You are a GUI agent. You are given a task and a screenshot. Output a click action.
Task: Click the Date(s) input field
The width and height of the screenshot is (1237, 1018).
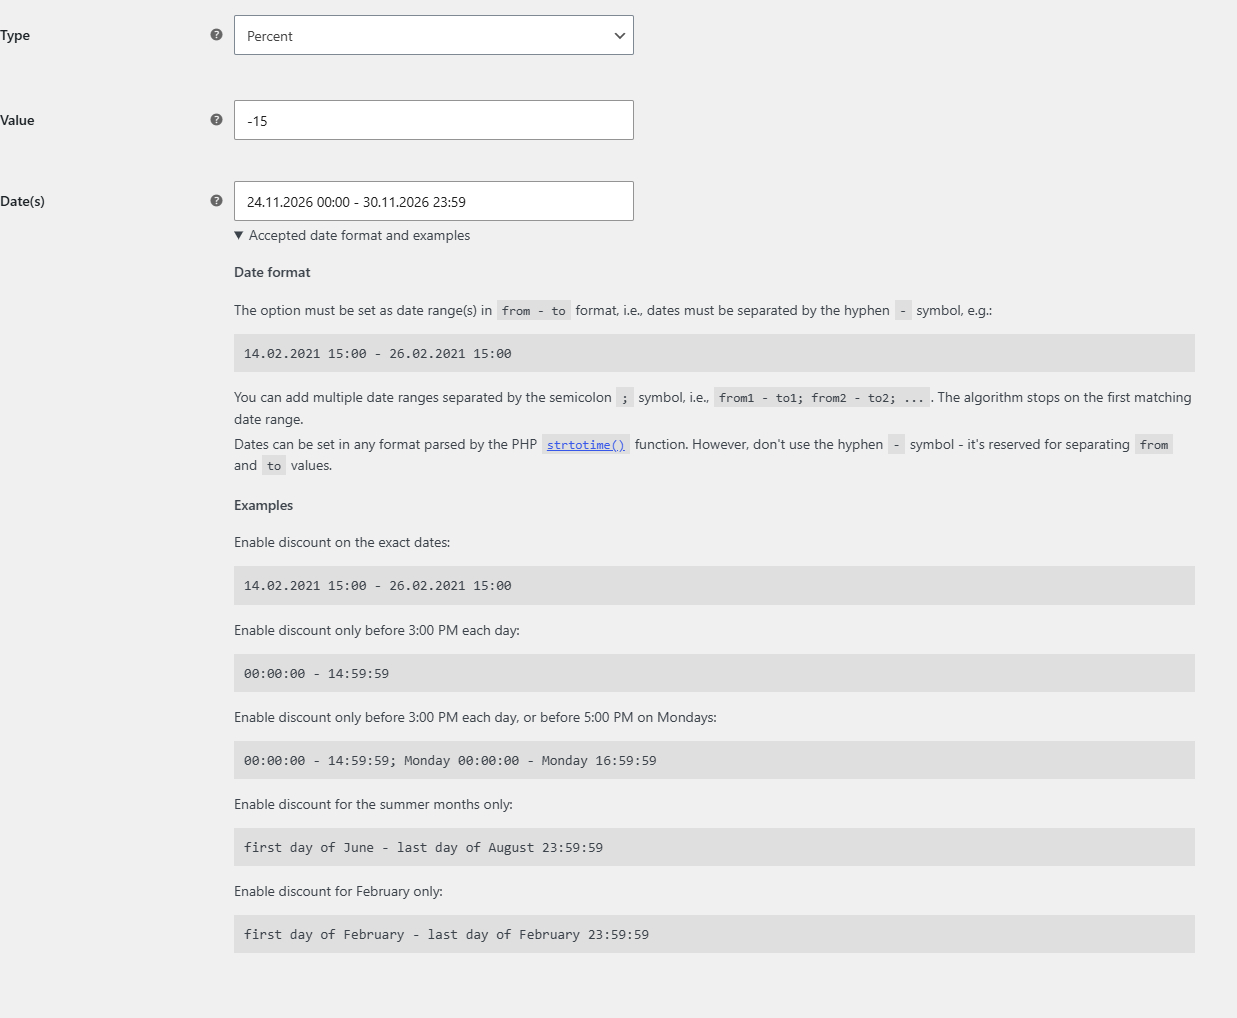[434, 201]
